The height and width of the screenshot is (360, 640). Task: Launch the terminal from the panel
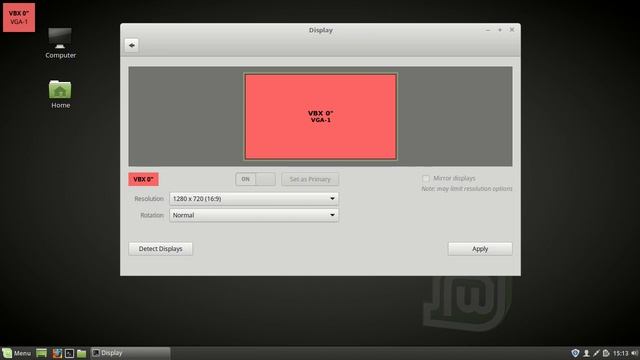[x=69, y=353]
